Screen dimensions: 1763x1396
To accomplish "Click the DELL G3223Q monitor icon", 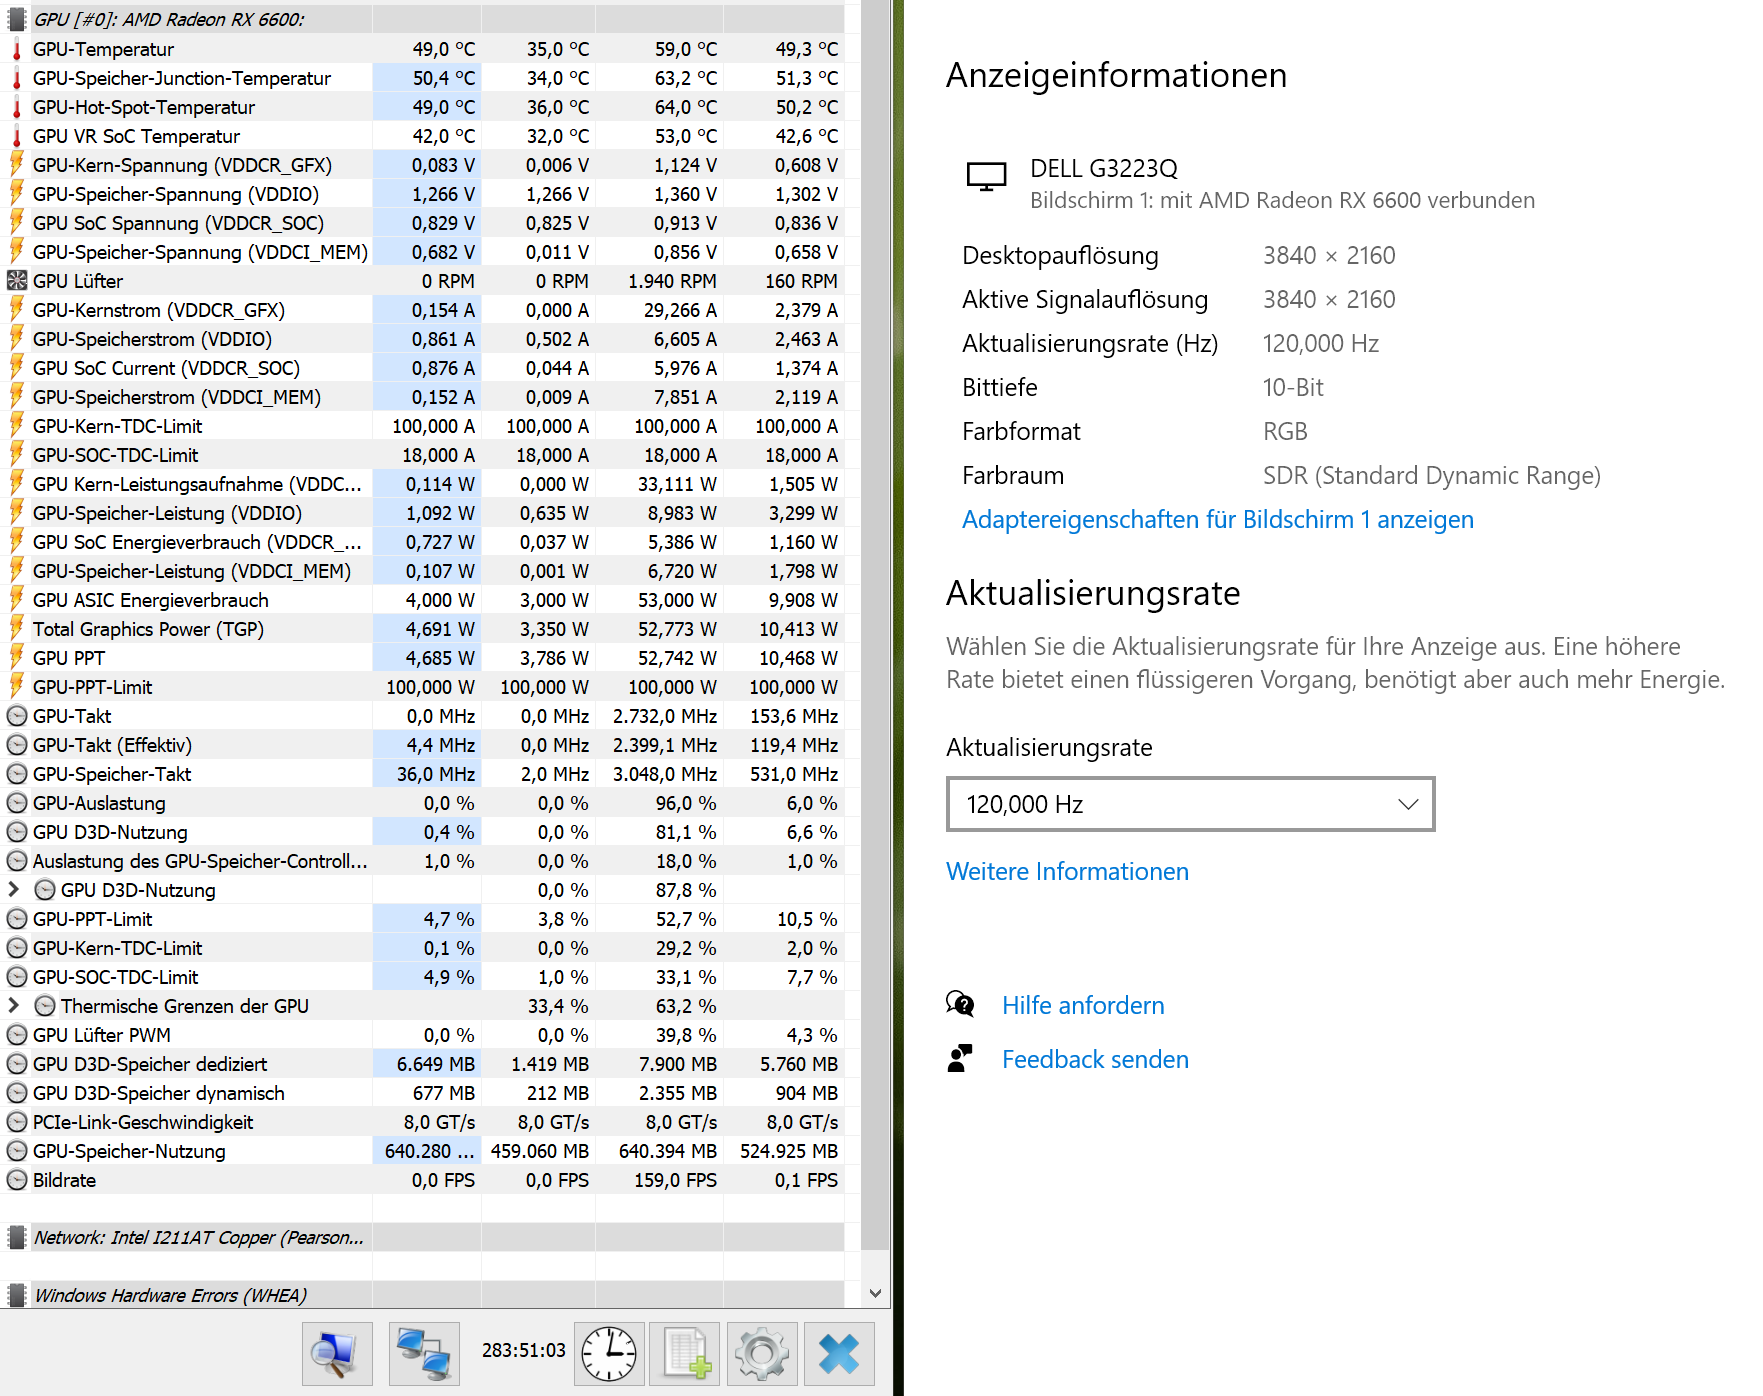I will point(986,177).
